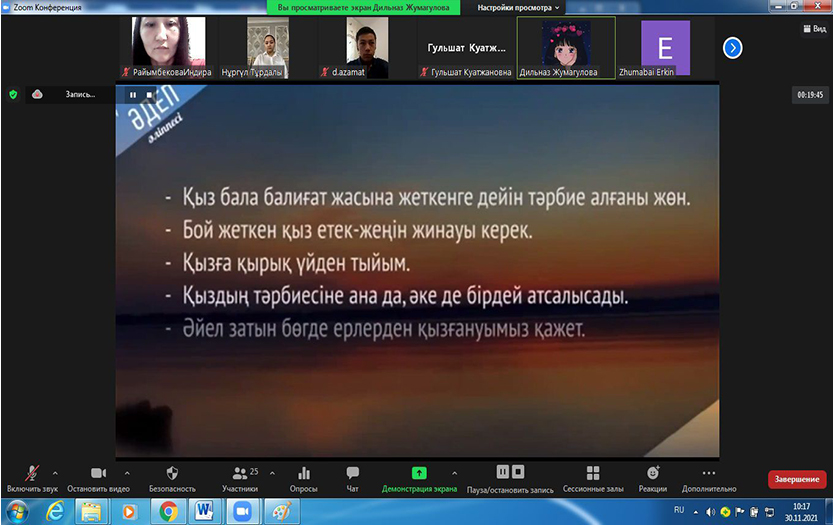Open the Опросы polls icon
The height and width of the screenshot is (525, 833).
(x=303, y=473)
